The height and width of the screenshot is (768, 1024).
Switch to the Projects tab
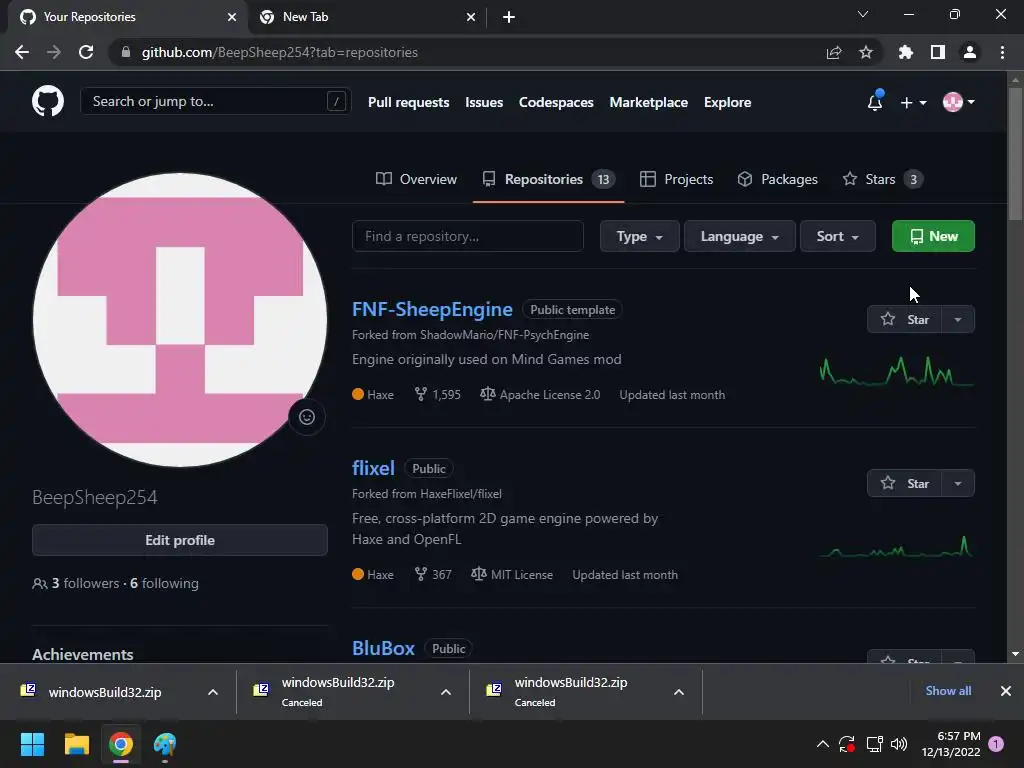[x=676, y=179]
